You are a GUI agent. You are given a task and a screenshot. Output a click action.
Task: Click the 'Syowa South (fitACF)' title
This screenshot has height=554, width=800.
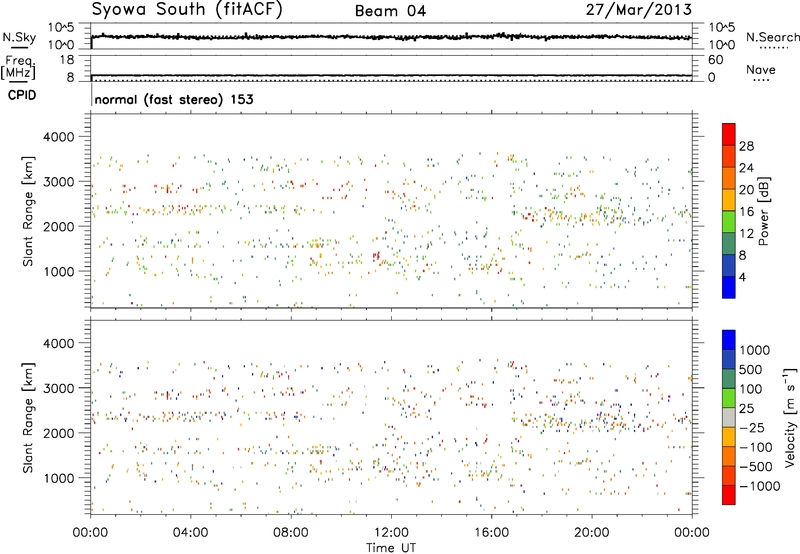[186, 9]
